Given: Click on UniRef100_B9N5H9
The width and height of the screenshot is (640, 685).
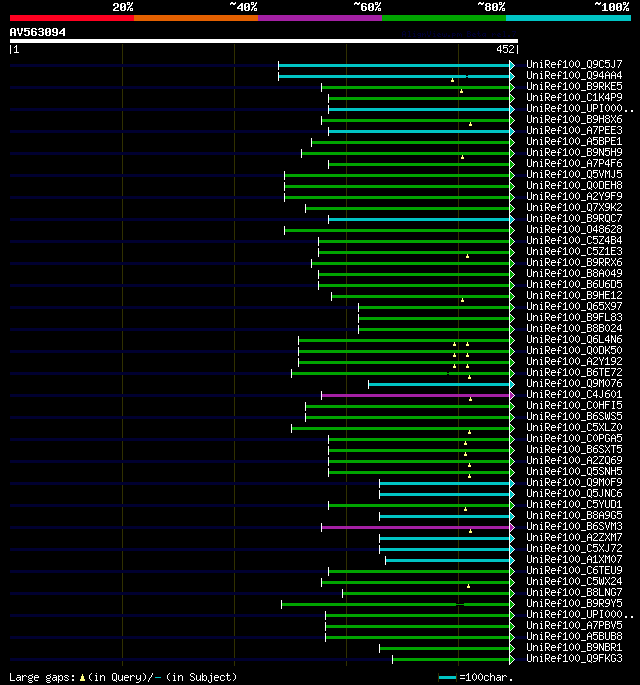Looking at the screenshot, I should click(574, 152).
